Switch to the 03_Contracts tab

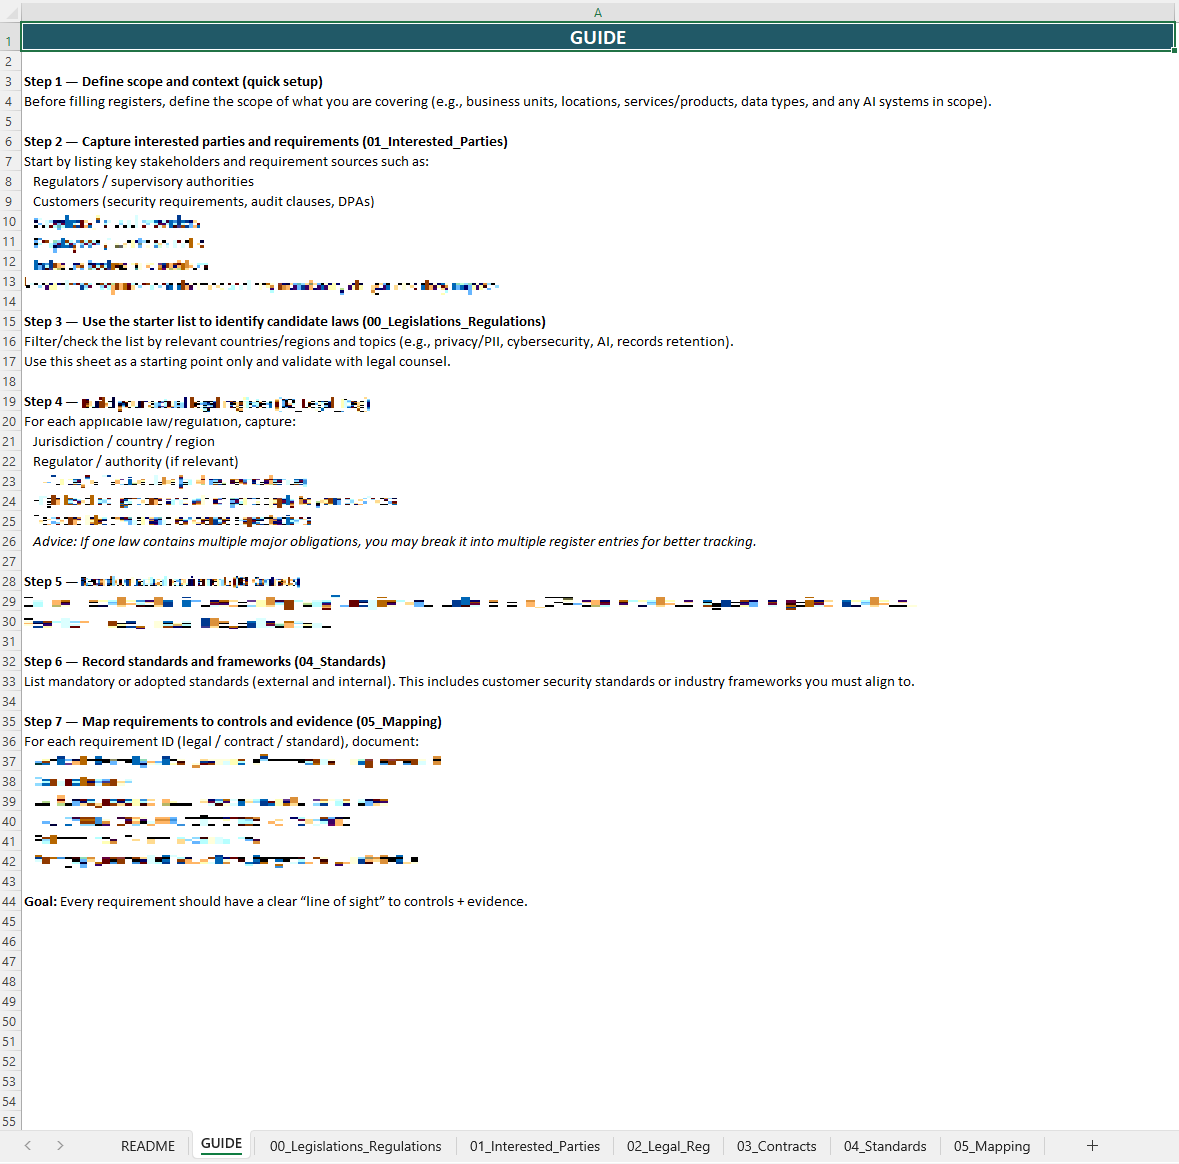[x=776, y=1146]
